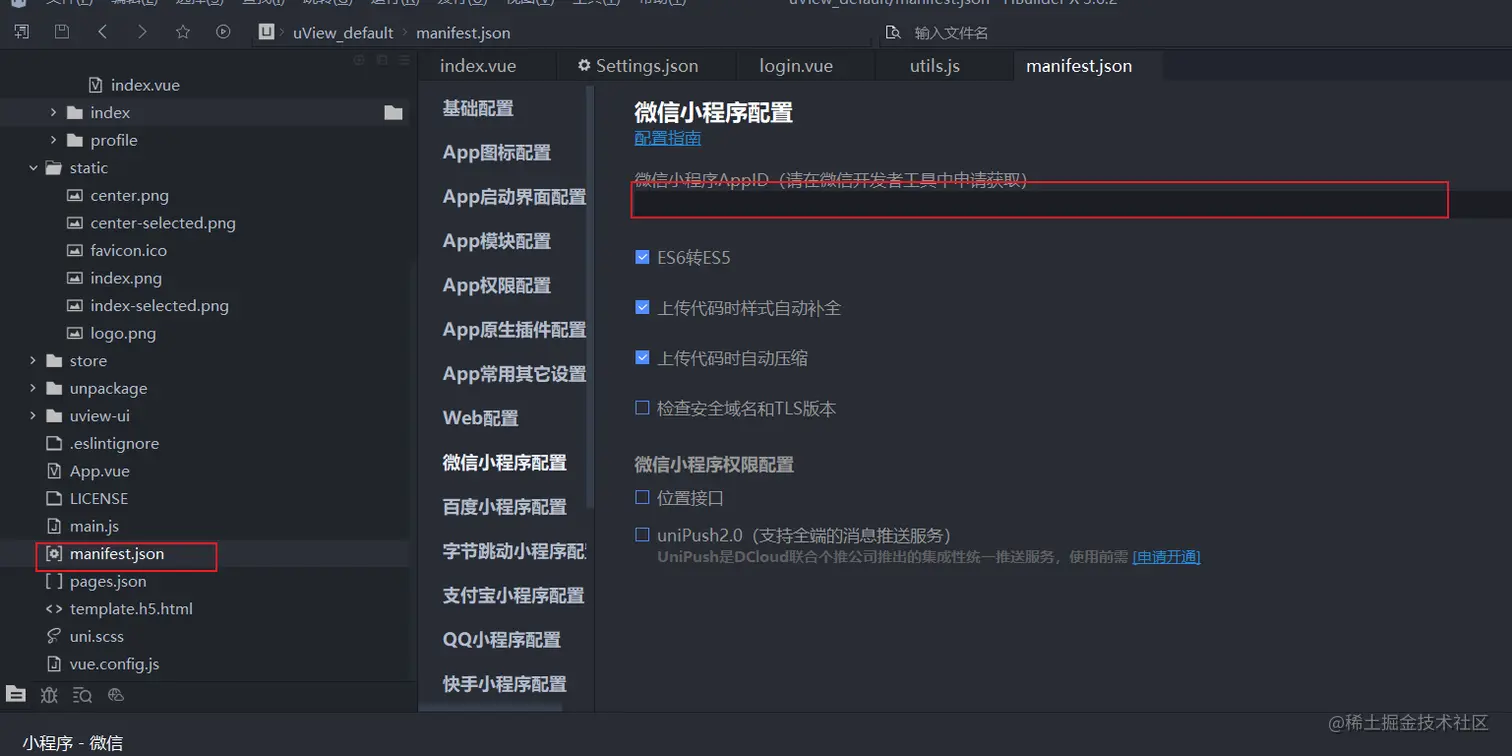This screenshot has height=756, width=1512.
Task: Click the gear icon beside manifest.json in tree
Action: point(54,554)
